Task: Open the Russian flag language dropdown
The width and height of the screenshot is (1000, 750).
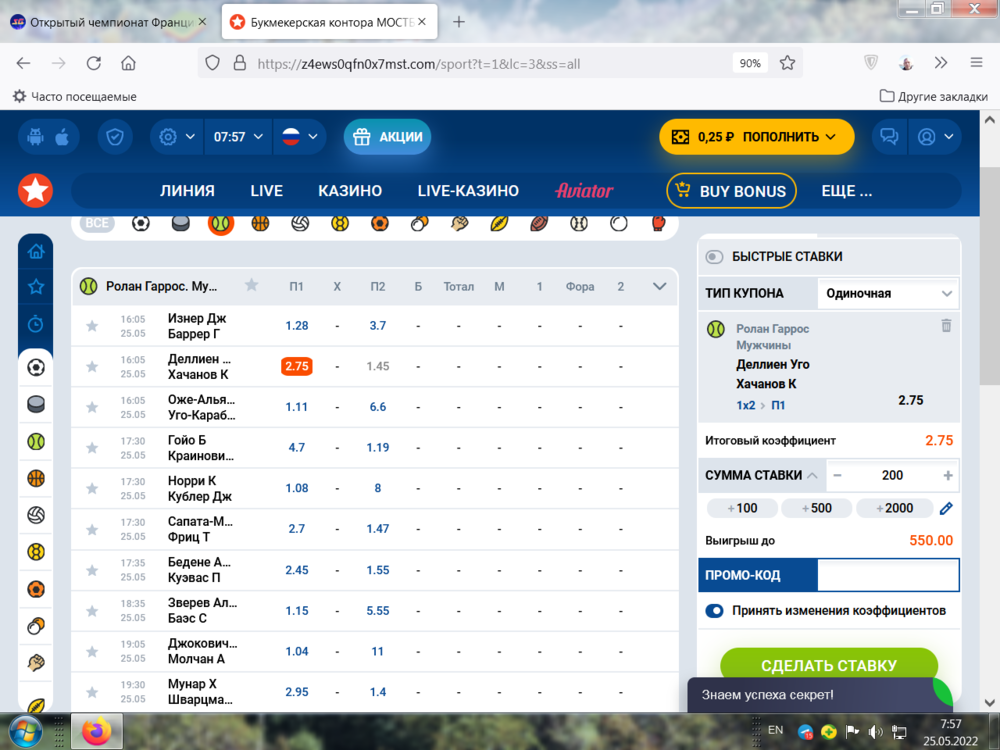Action: [300, 136]
